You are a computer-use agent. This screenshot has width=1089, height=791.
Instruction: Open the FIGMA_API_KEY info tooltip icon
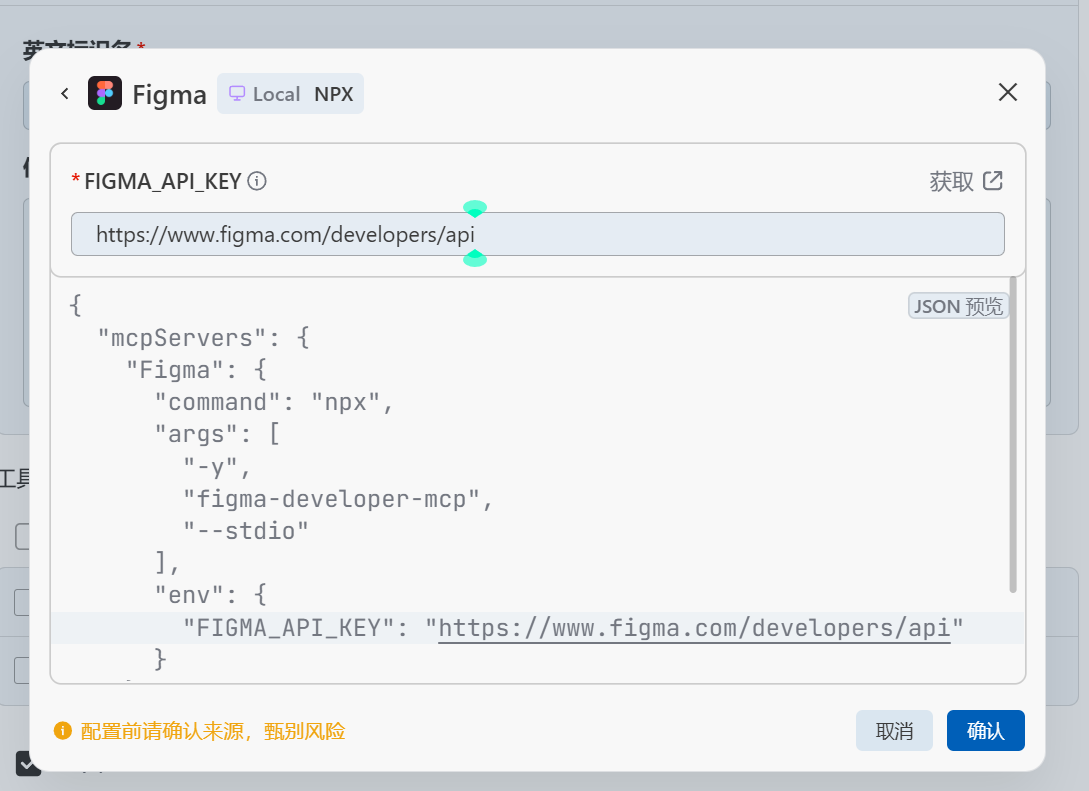click(257, 181)
